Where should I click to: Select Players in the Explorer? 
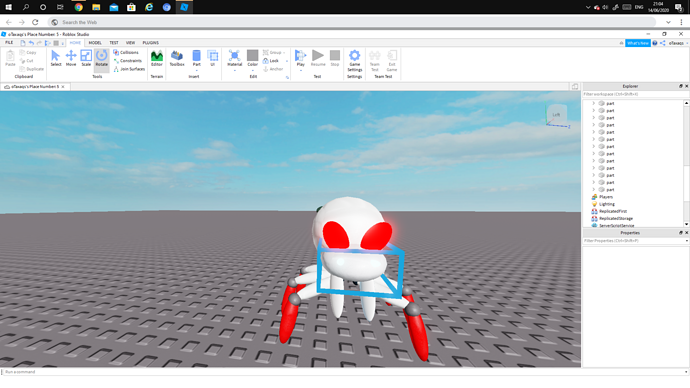606,197
